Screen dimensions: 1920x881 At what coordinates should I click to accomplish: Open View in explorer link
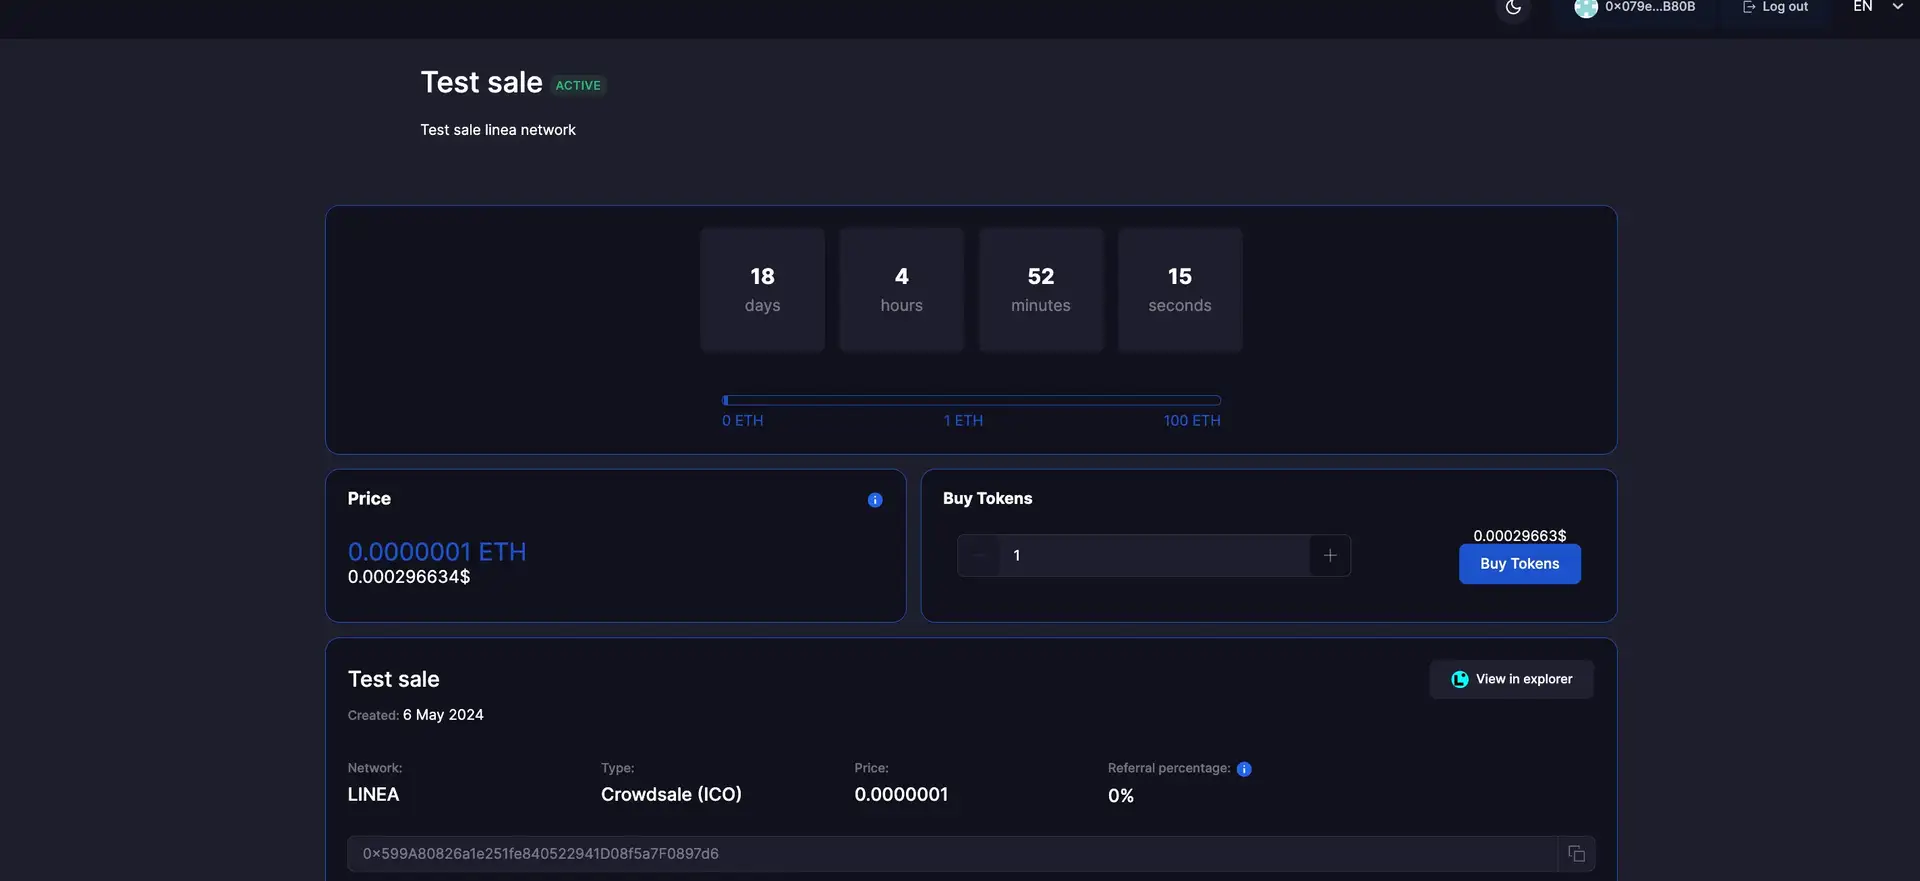pyautogui.click(x=1511, y=679)
